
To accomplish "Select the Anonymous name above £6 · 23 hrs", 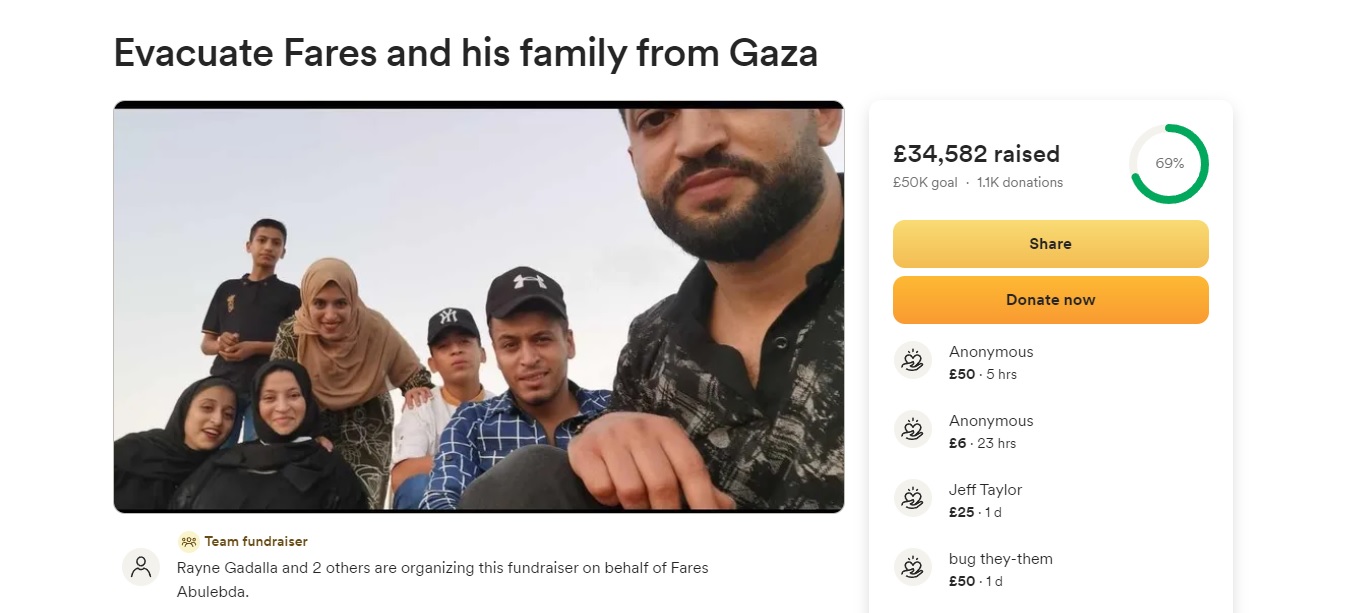I will tap(991, 421).
